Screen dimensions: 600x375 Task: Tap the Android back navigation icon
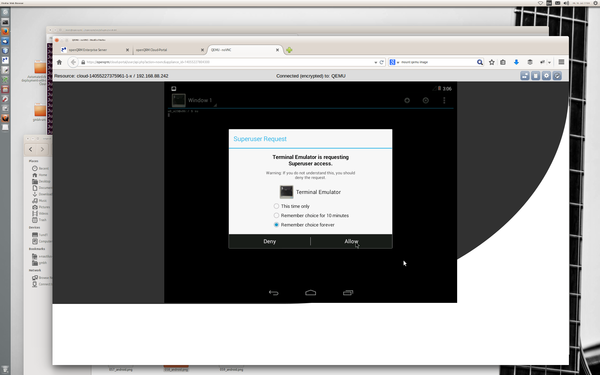tap(274, 293)
